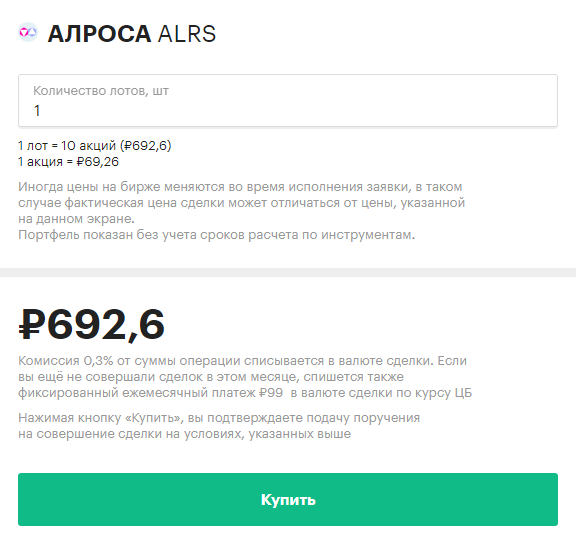
Task: Click the large ₽692,6 total amount
Action: click(91, 324)
